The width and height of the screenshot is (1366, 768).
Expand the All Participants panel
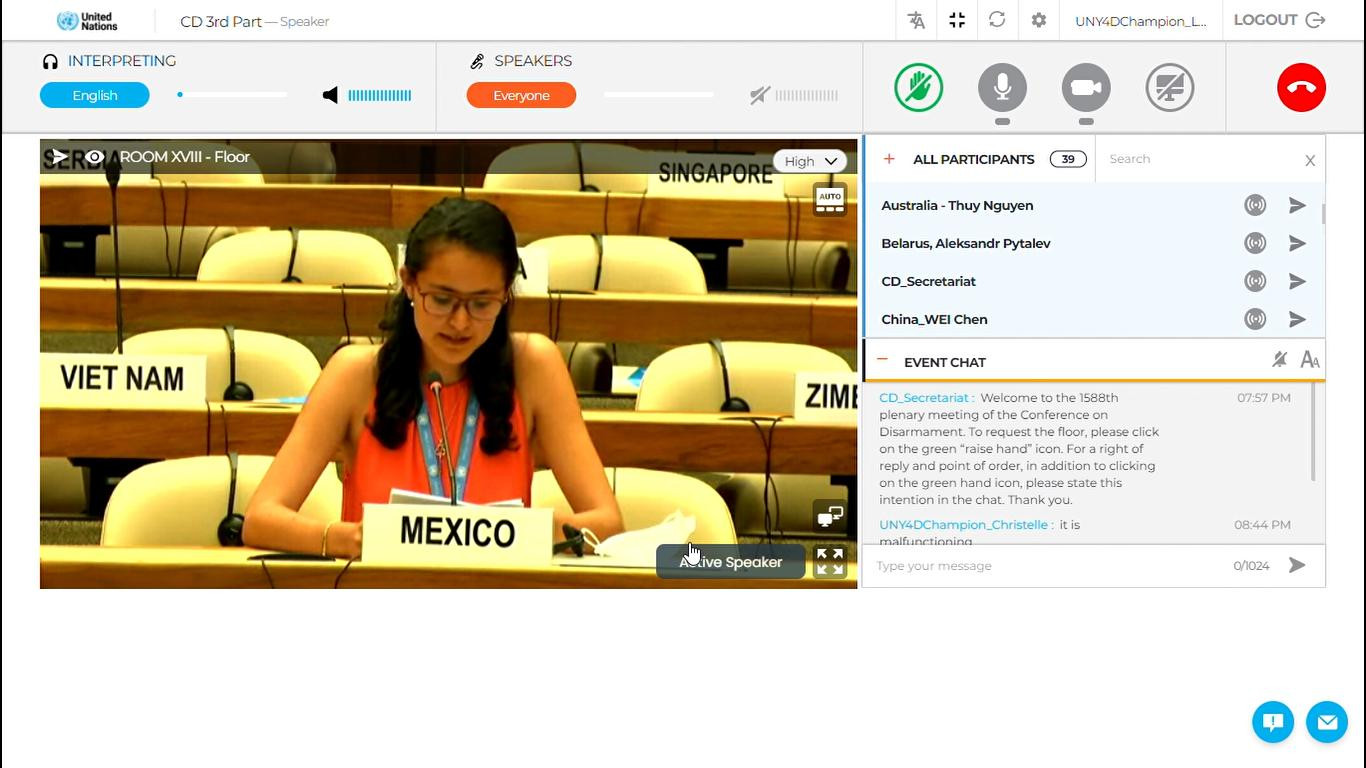(888, 159)
